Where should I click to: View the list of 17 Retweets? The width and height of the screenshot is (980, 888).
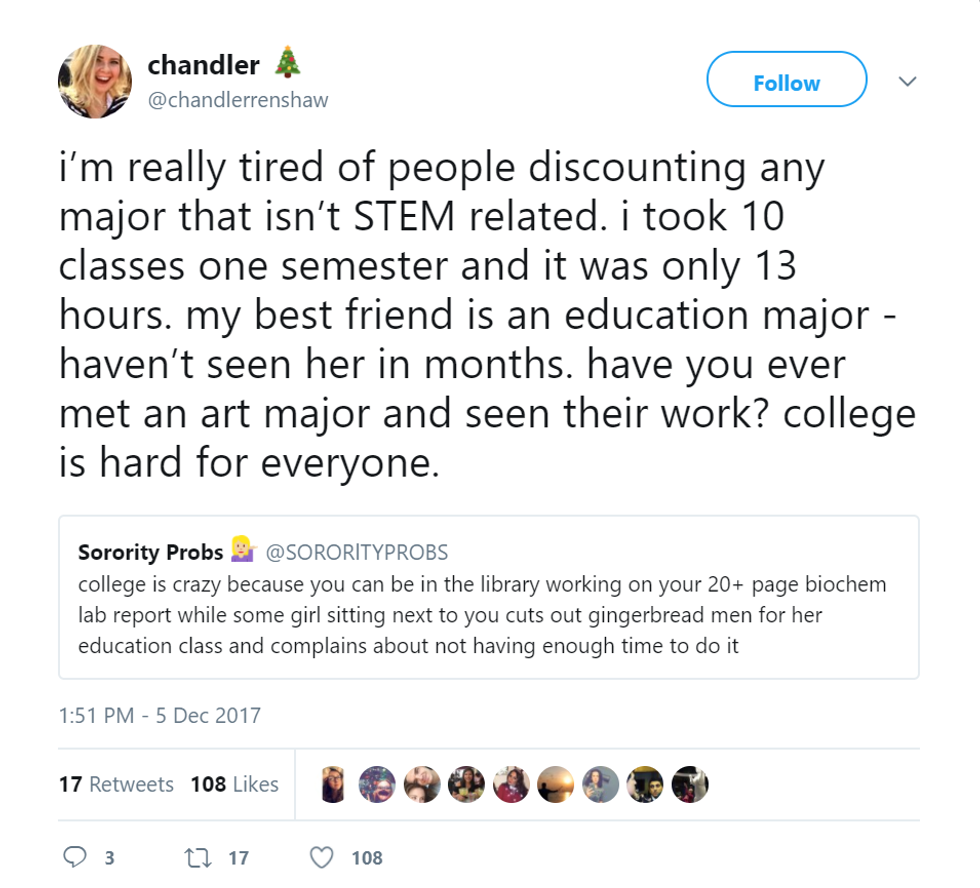coord(116,784)
